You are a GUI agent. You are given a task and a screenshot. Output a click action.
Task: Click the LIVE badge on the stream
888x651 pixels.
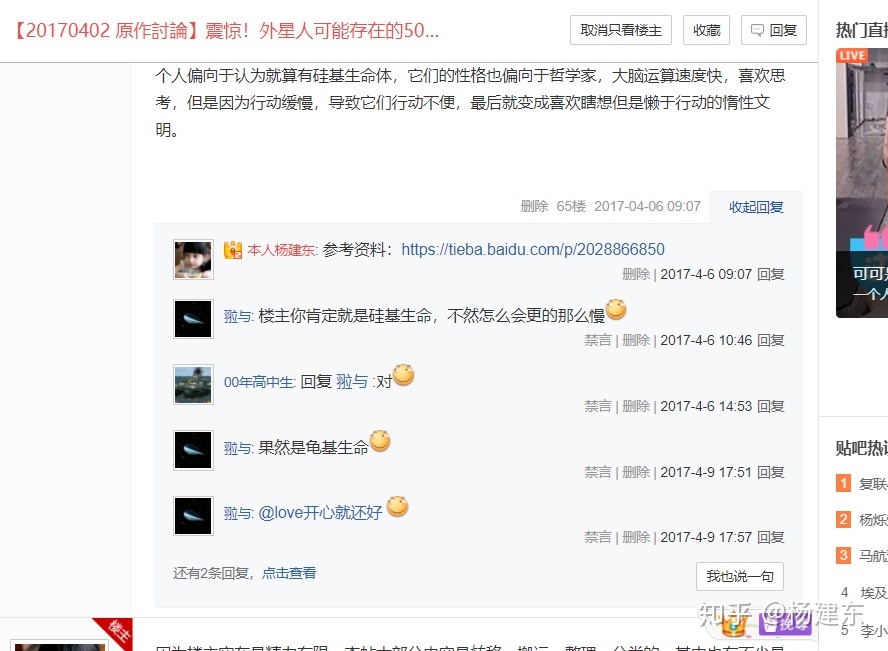click(852, 55)
